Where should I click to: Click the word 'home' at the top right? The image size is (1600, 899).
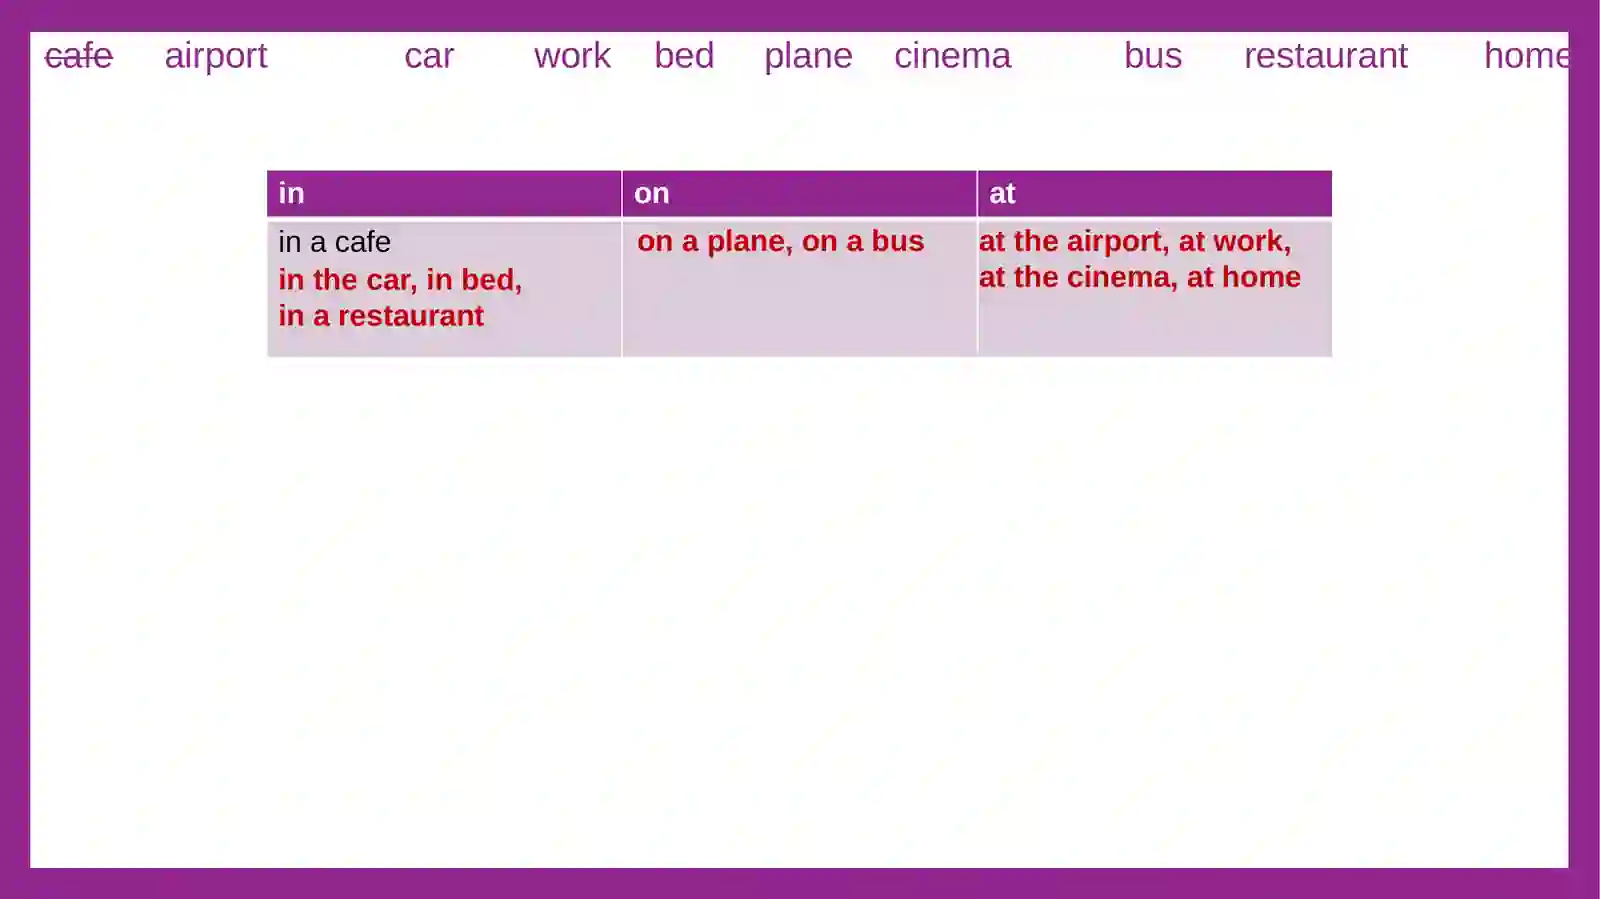1526,56
